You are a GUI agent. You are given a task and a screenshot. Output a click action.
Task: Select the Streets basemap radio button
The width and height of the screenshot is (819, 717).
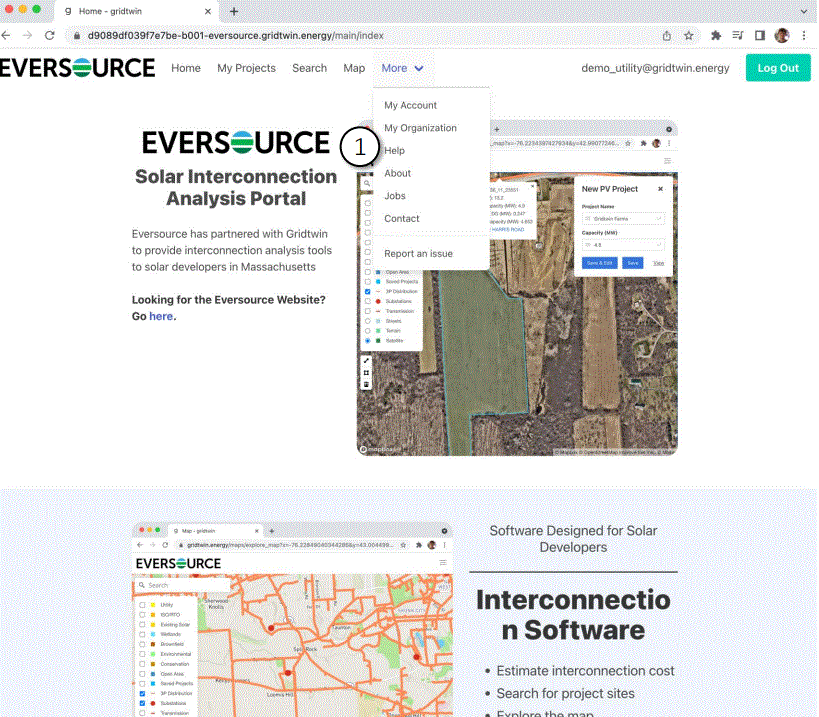click(366, 320)
